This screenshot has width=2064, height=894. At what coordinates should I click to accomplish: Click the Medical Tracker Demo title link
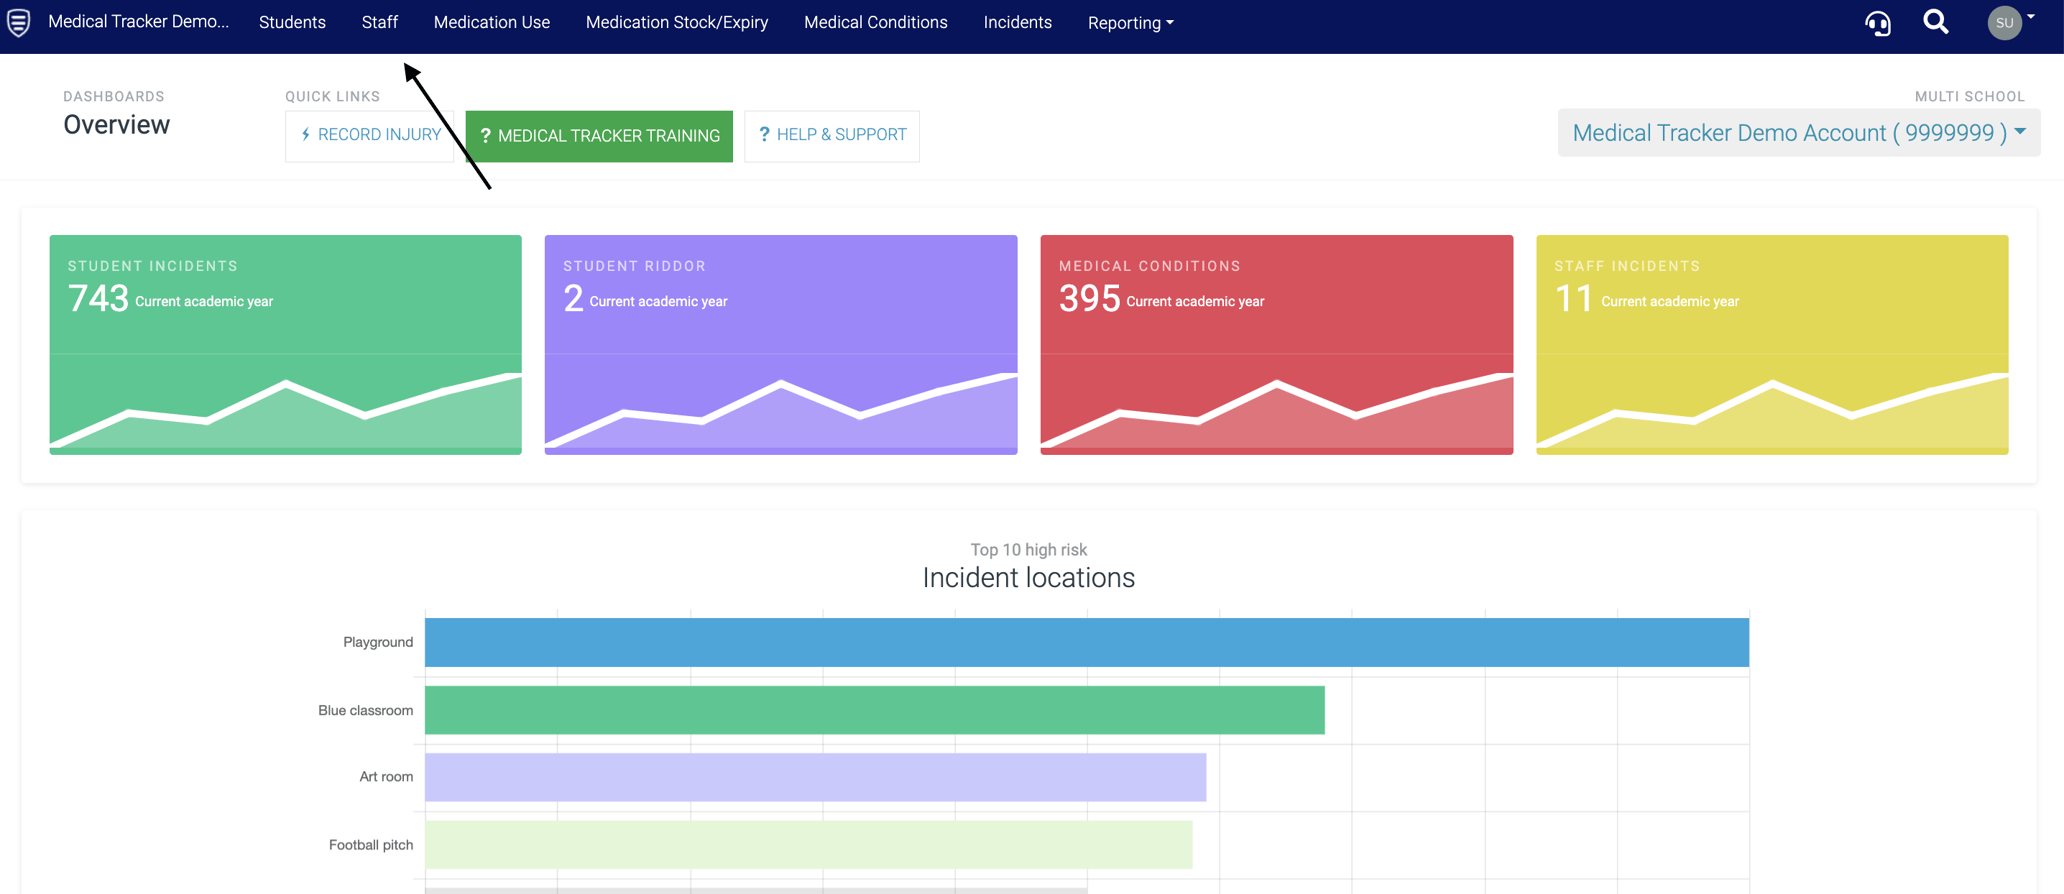[139, 22]
